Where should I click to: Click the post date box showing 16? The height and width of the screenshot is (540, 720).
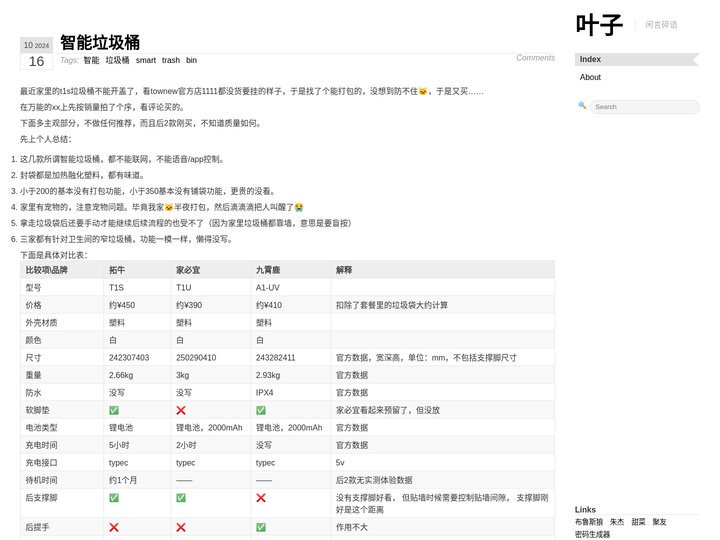coord(37,61)
